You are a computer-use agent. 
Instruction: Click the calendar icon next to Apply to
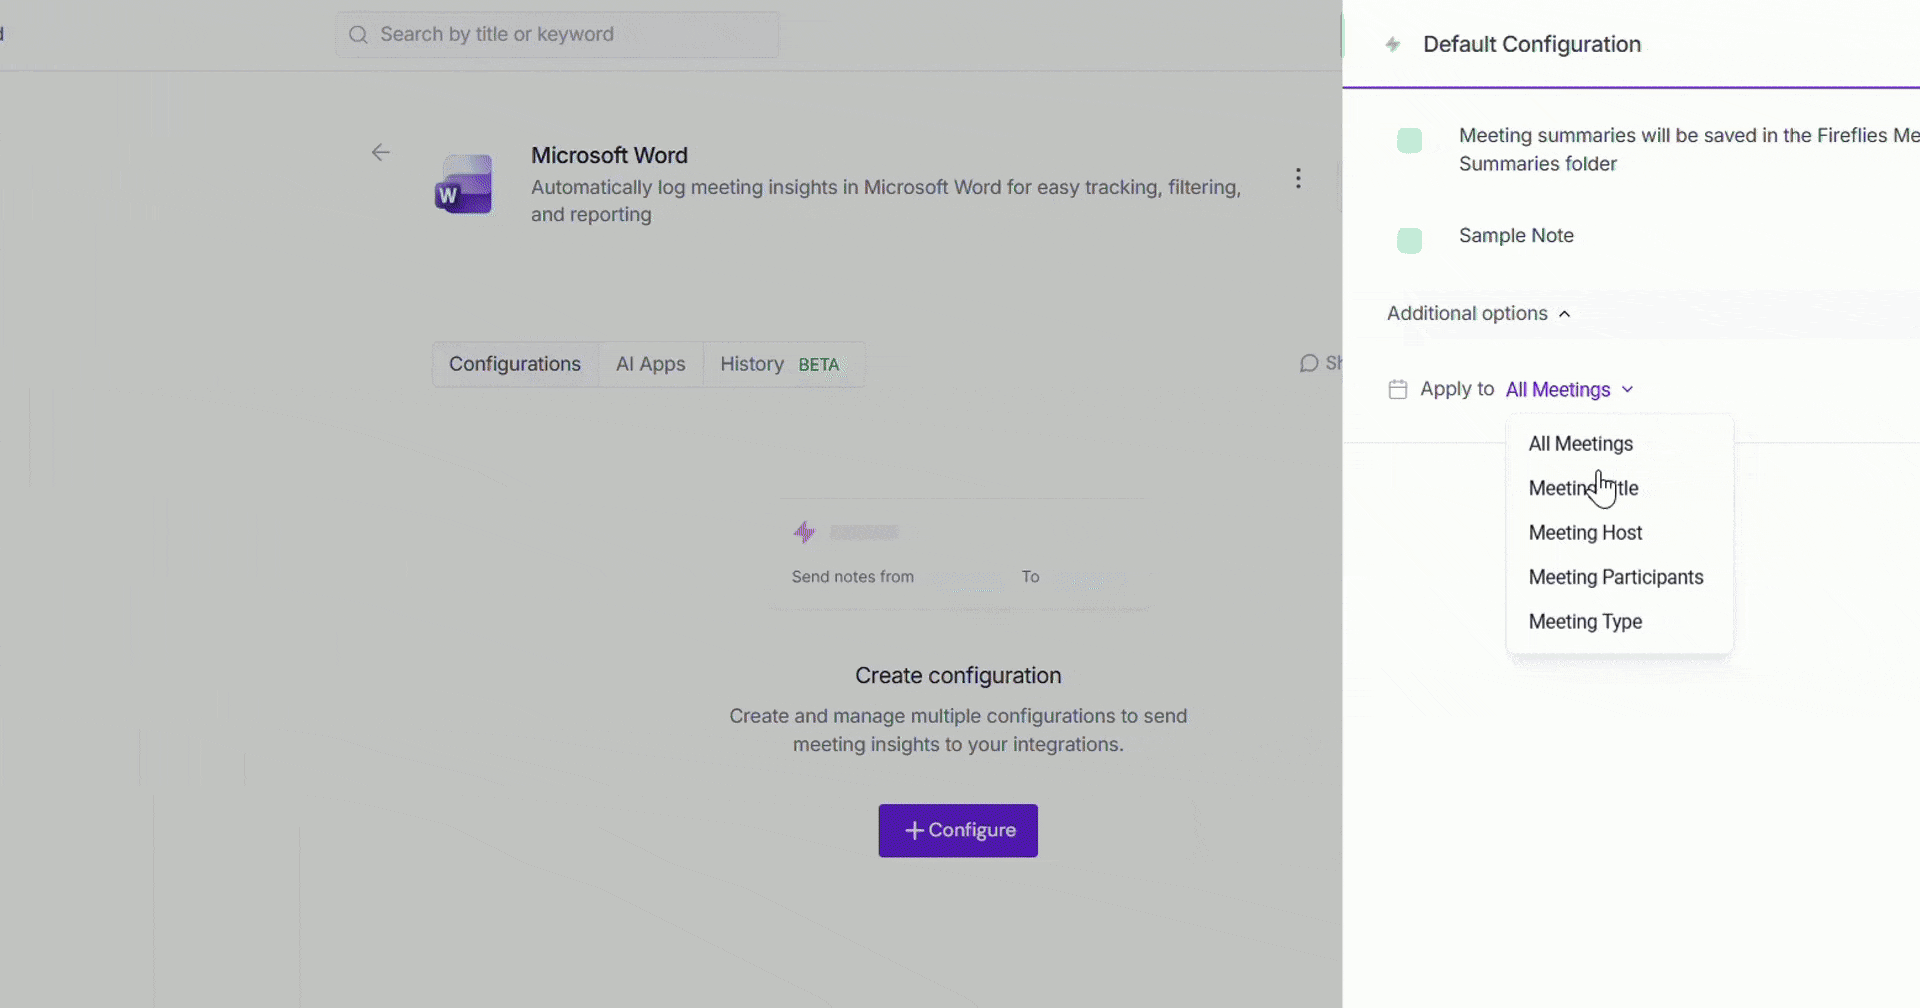pos(1398,389)
